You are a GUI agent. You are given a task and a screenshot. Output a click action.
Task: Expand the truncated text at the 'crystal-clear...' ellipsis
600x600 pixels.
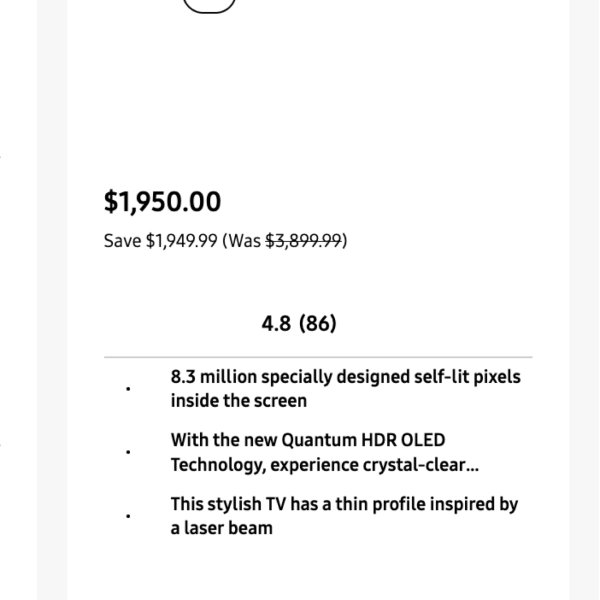[468, 466]
